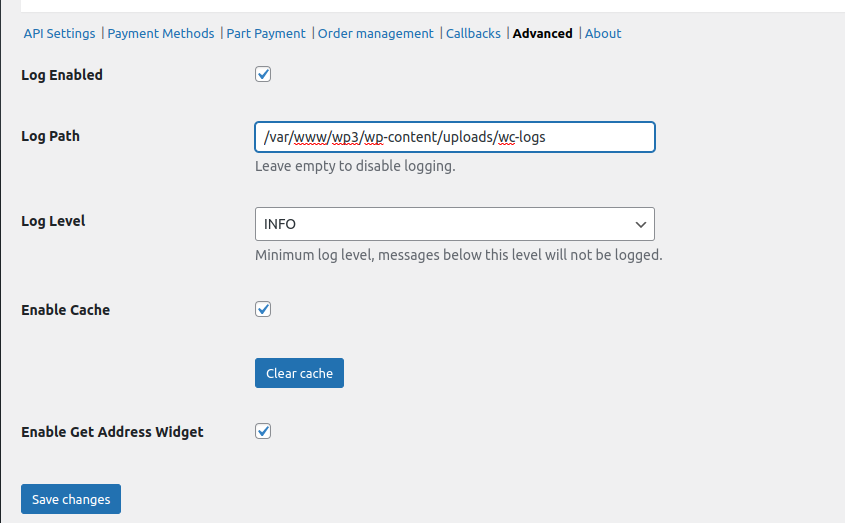Screen dimensions: 845x523
Task: Open the API Settings tab
Action: click(59, 33)
